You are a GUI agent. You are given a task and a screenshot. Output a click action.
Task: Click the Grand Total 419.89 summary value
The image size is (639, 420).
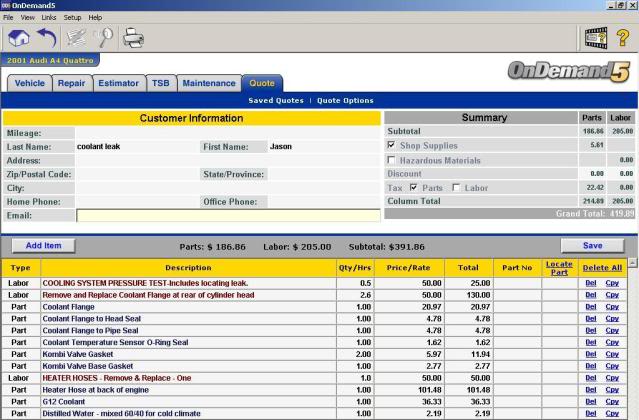point(622,213)
